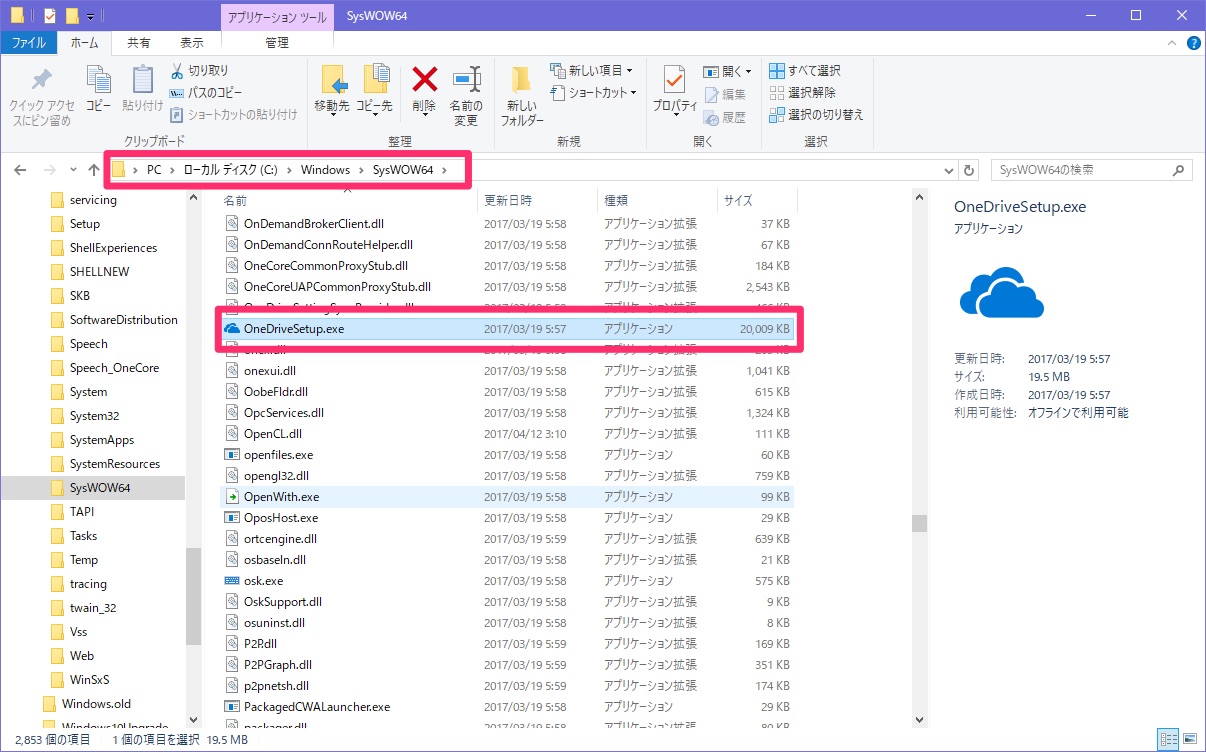This screenshot has width=1206, height=752.
Task: Click Paste shortcut (ショートカットの貼り付け)
Action: 234,115
